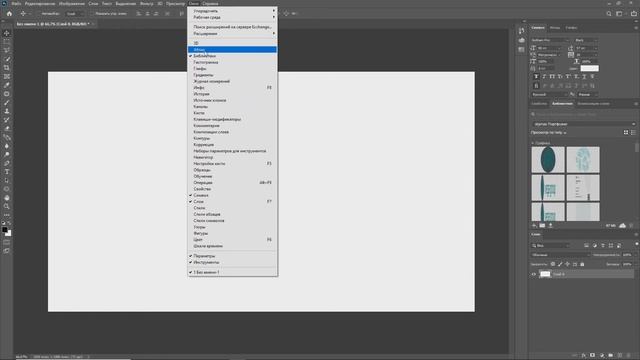Uncheck Инструменты in the Window menu
This screenshot has height=360, width=640.
point(232,262)
